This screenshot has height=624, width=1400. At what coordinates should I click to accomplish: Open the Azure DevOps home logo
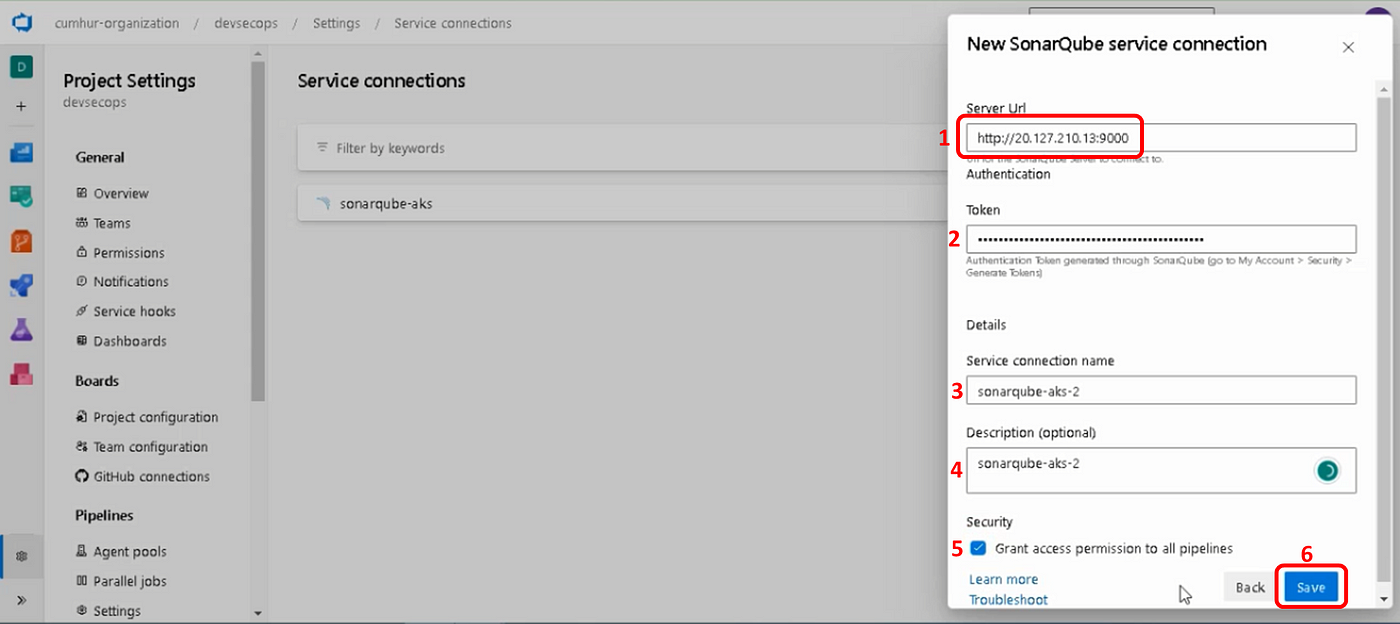(x=22, y=22)
